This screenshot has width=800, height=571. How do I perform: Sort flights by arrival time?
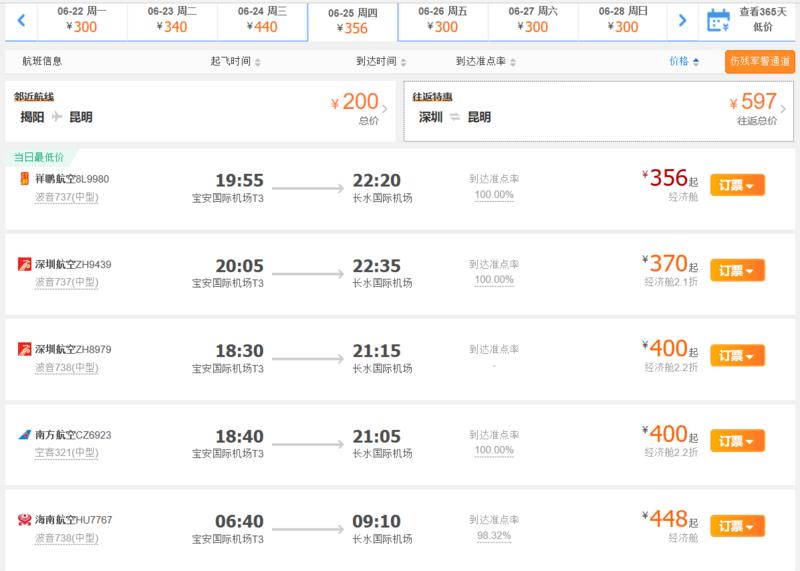tap(381, 61)
